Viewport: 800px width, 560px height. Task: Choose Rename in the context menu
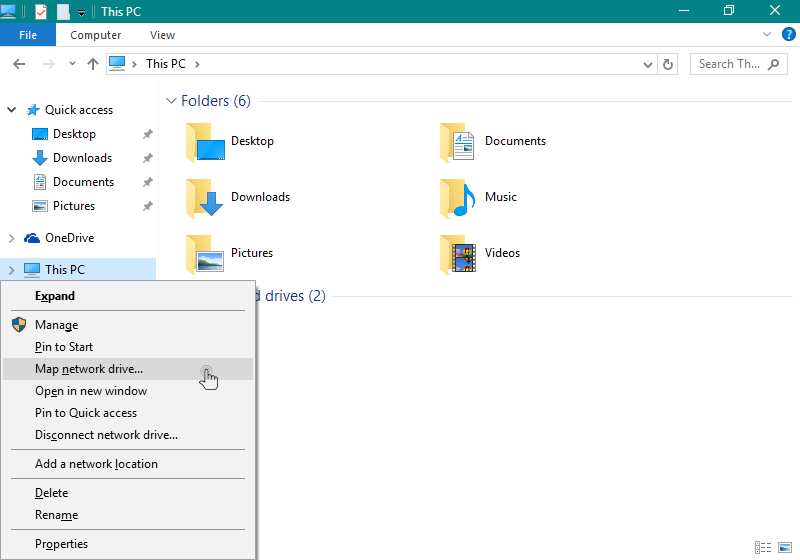(x=128, y=515)
